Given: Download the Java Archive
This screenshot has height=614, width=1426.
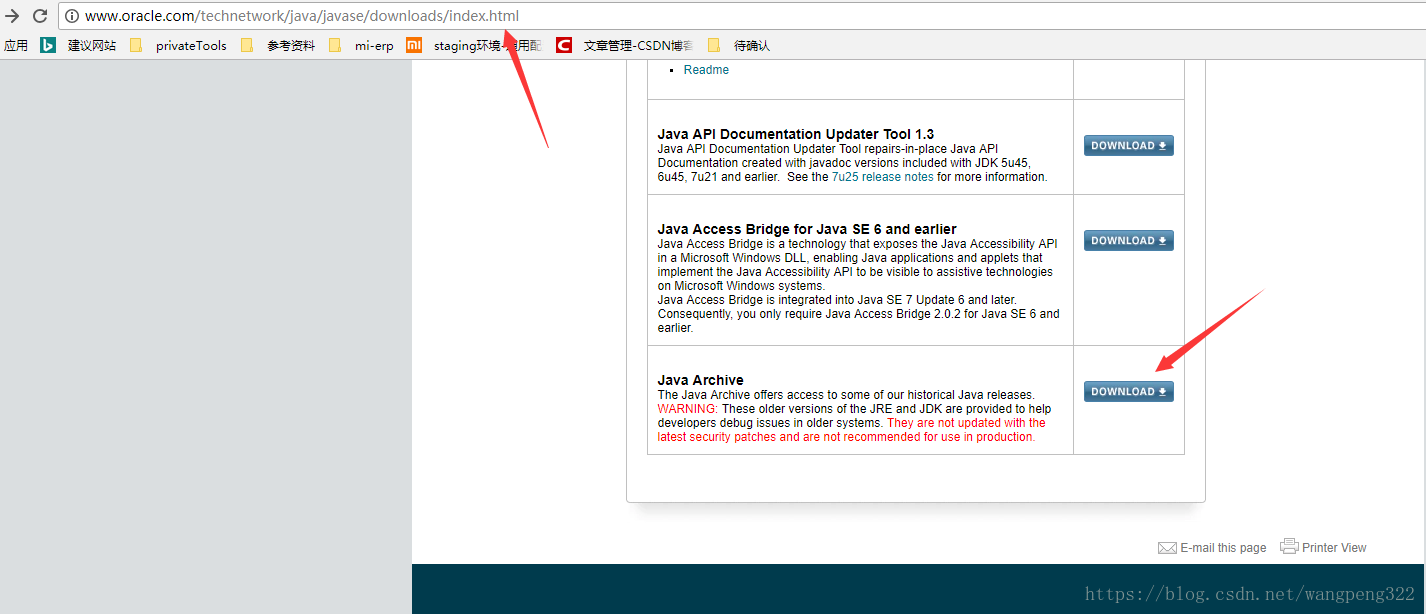Looking at the screenshot, I should (1129, 392).
